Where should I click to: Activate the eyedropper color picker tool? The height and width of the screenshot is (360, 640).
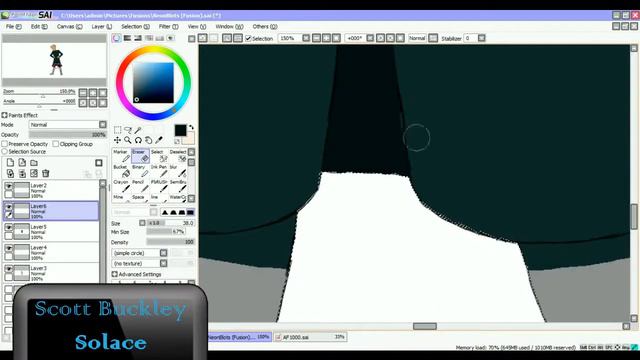[x=159, y=140]
